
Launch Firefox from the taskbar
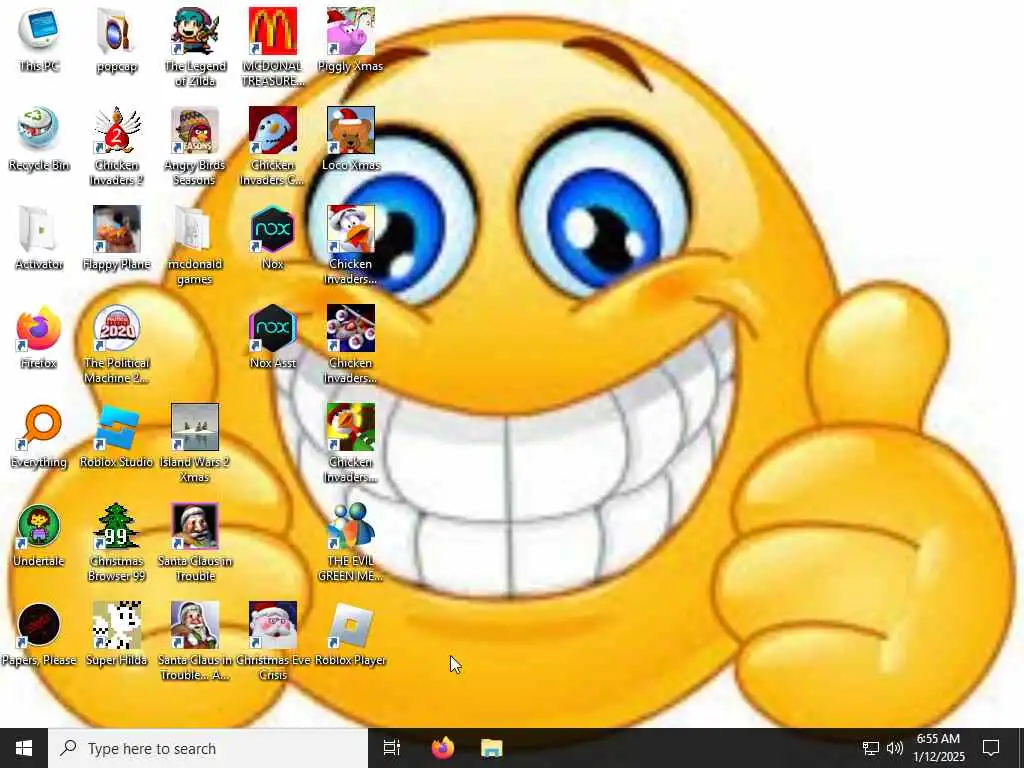pos(442,748)
